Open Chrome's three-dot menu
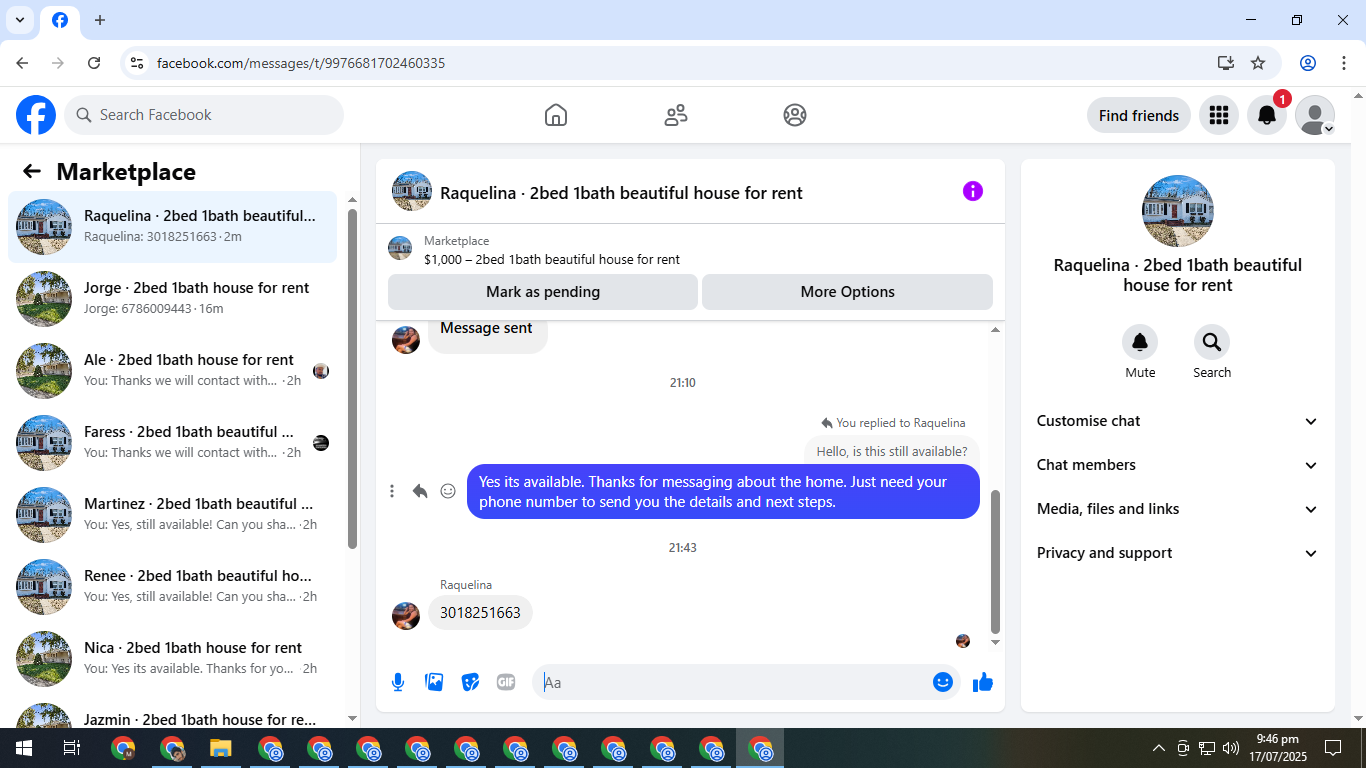 1344,63
